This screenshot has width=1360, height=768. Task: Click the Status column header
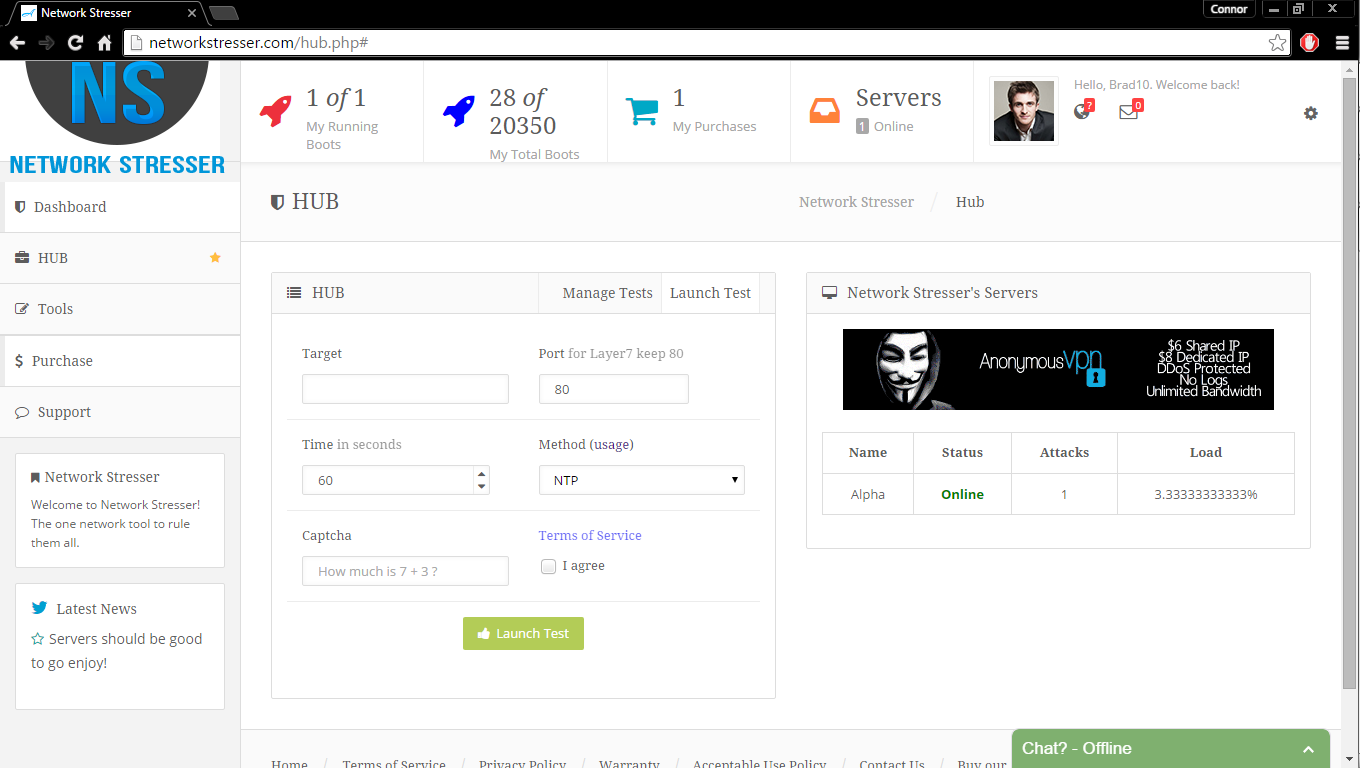(x=962, y=452)
